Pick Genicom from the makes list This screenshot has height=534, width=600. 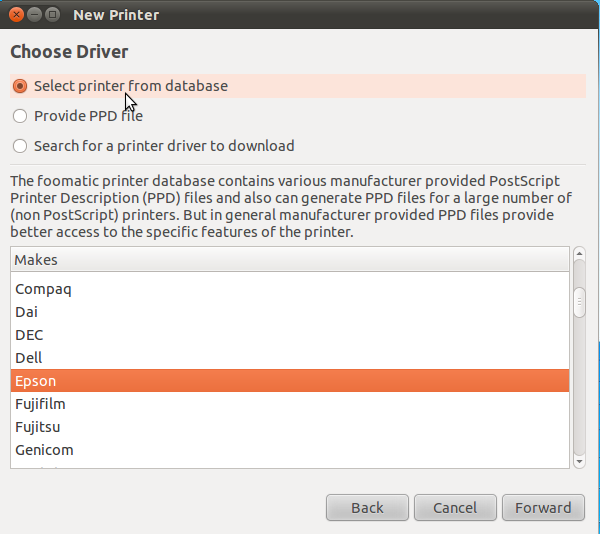pyautogui.click(x=44, y=450)
